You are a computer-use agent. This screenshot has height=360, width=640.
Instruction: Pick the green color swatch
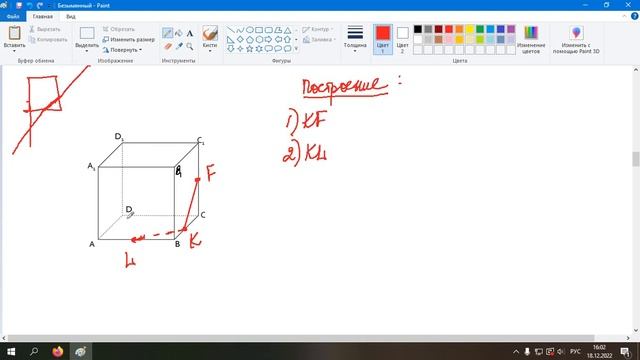[x=480, y=29]
